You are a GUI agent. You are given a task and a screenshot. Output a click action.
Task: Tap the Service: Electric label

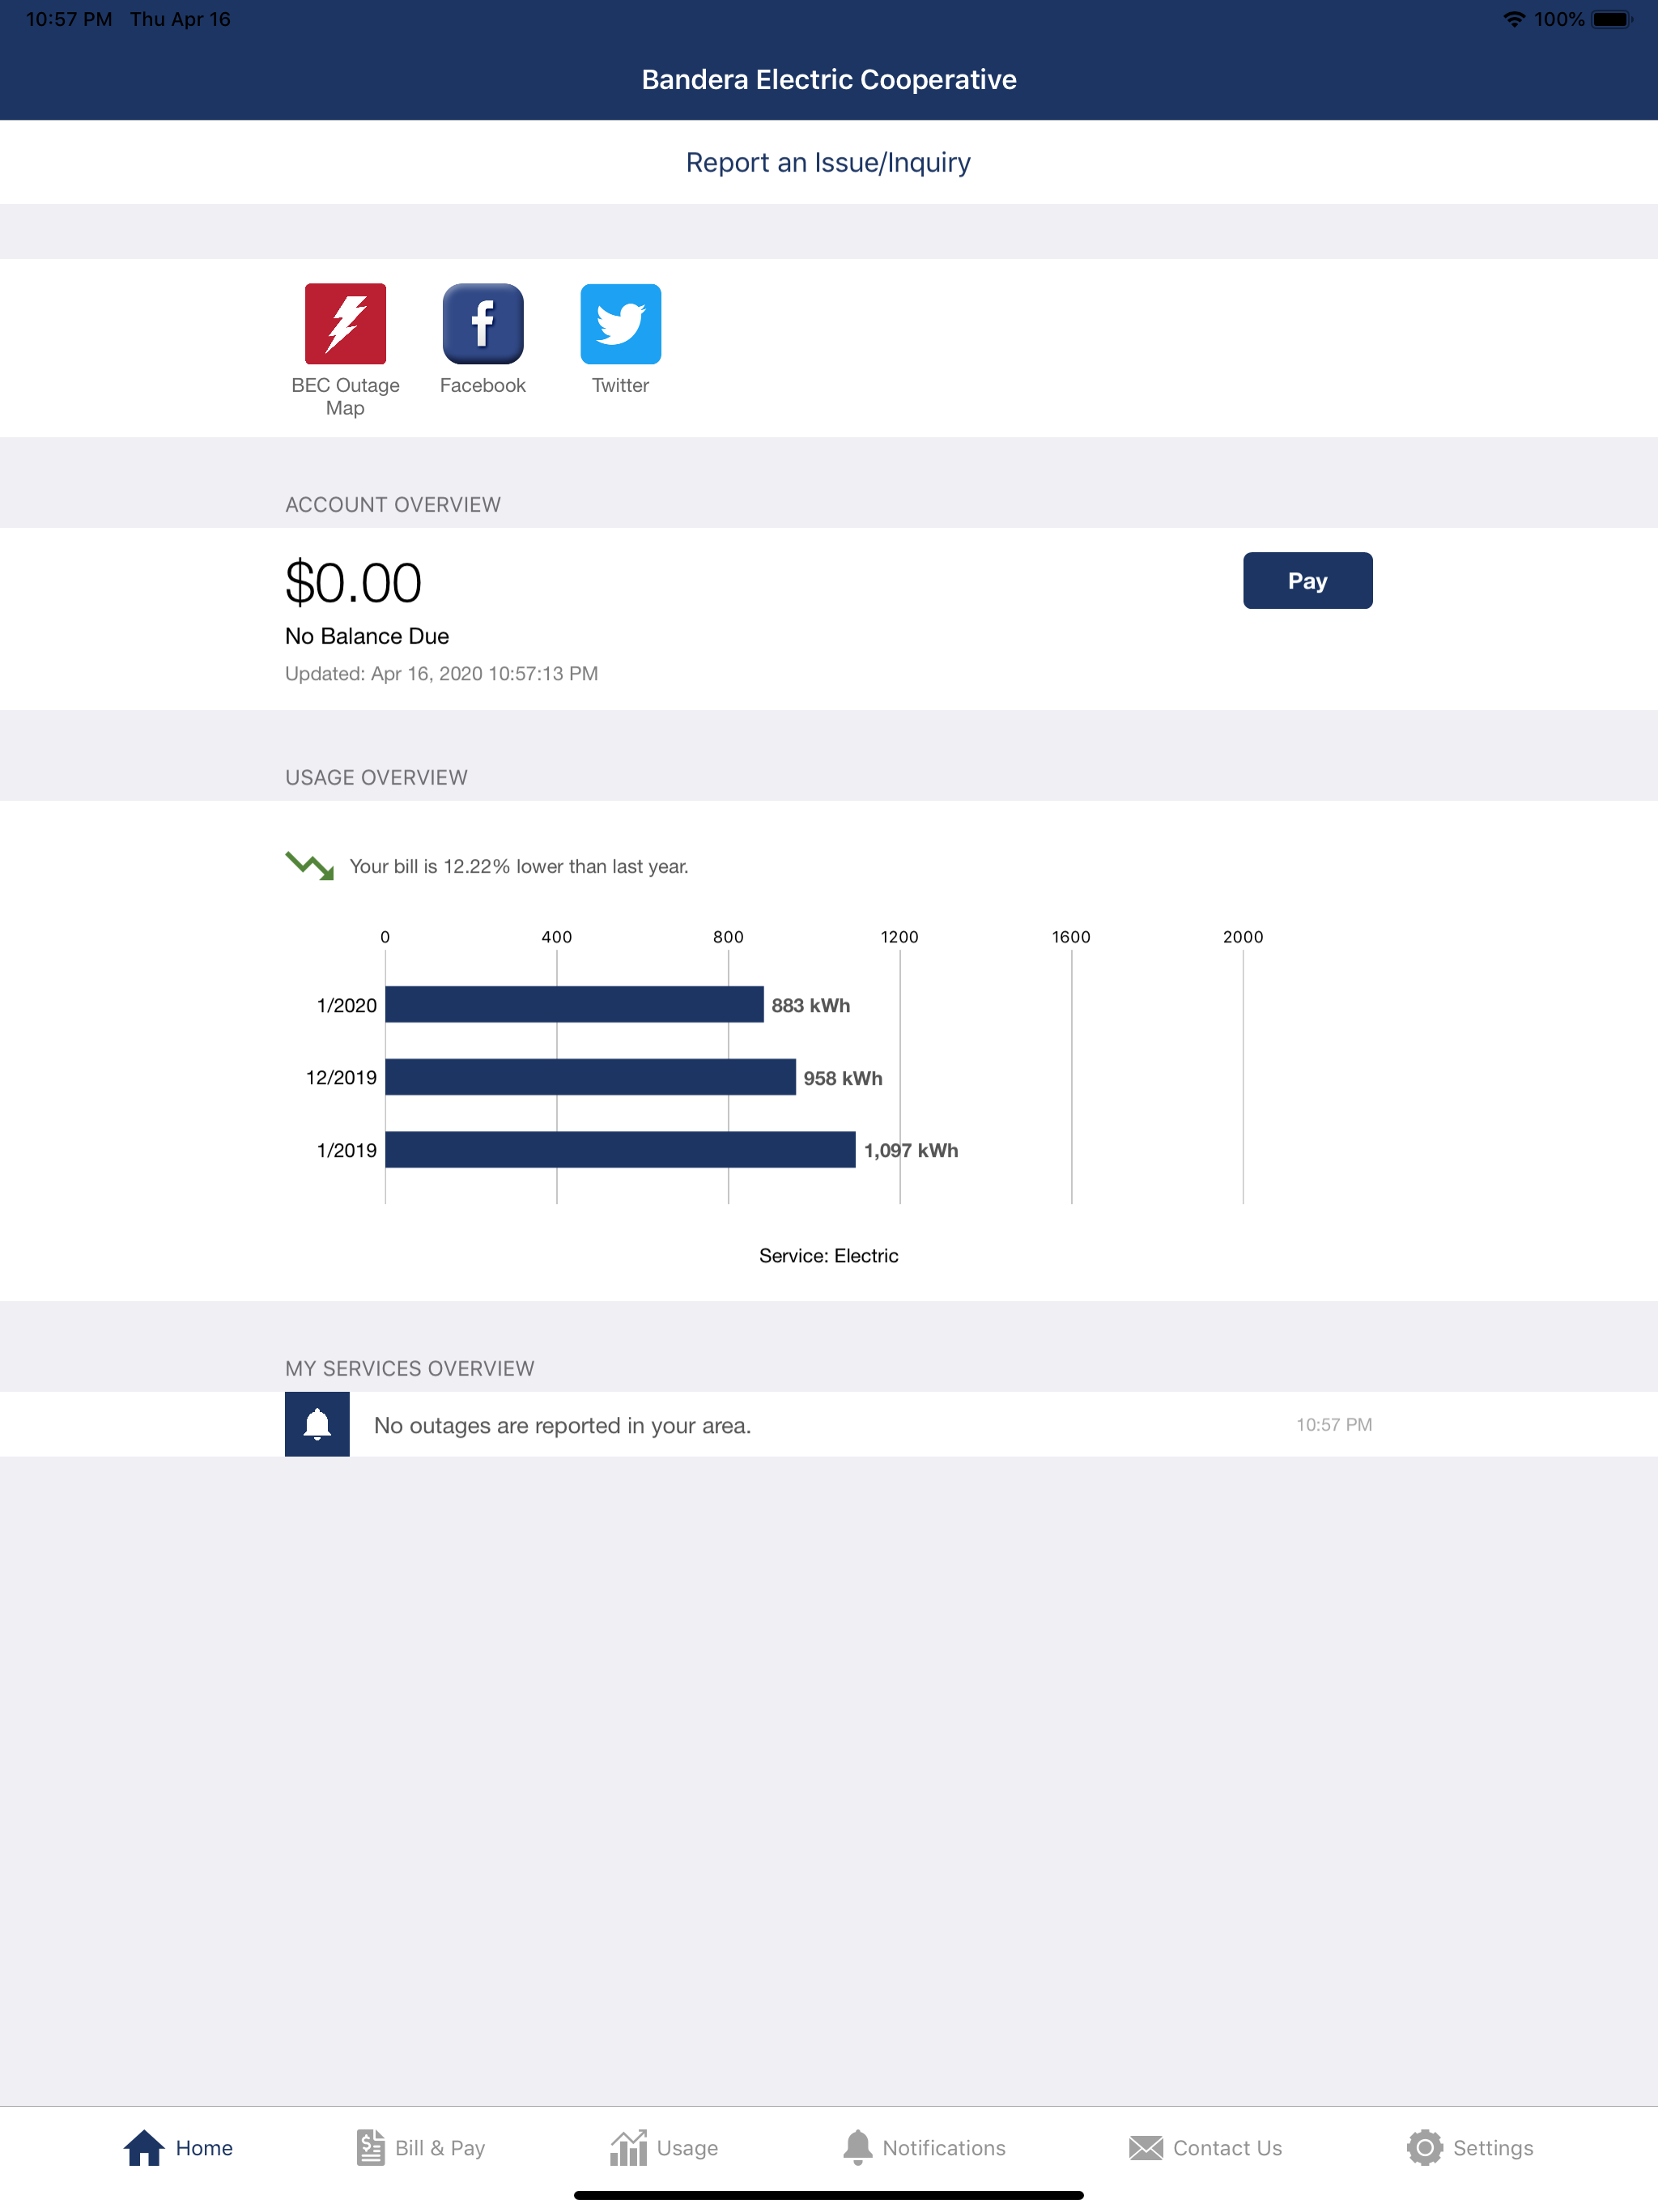[x=828, y=1255]
